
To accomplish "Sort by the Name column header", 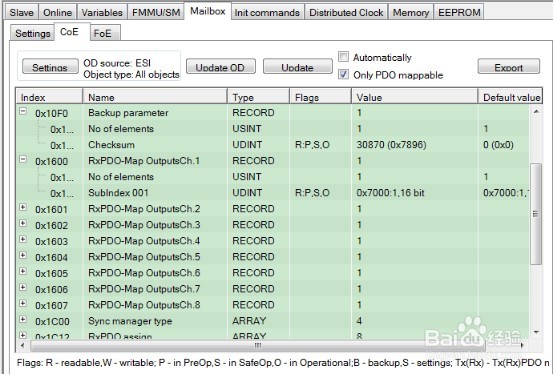I will click(155, 97).
